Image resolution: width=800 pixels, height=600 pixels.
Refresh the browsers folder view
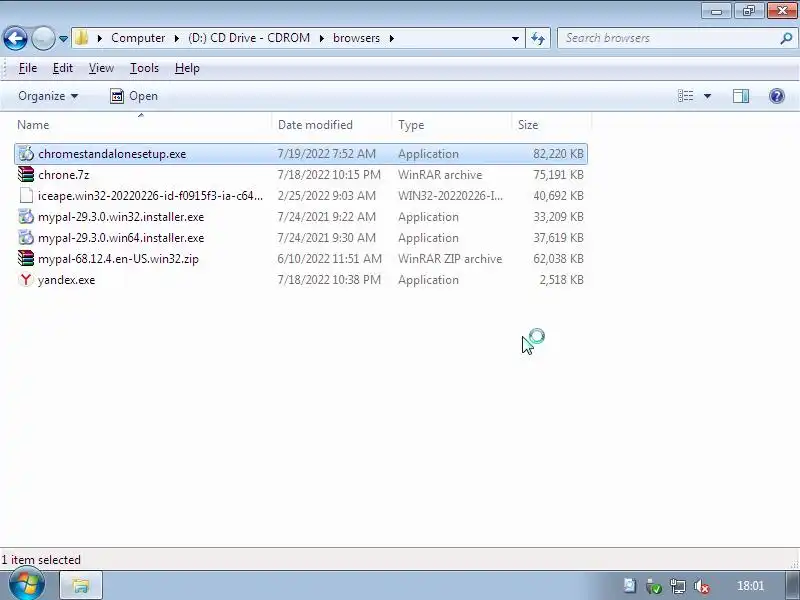click(538, 38)
